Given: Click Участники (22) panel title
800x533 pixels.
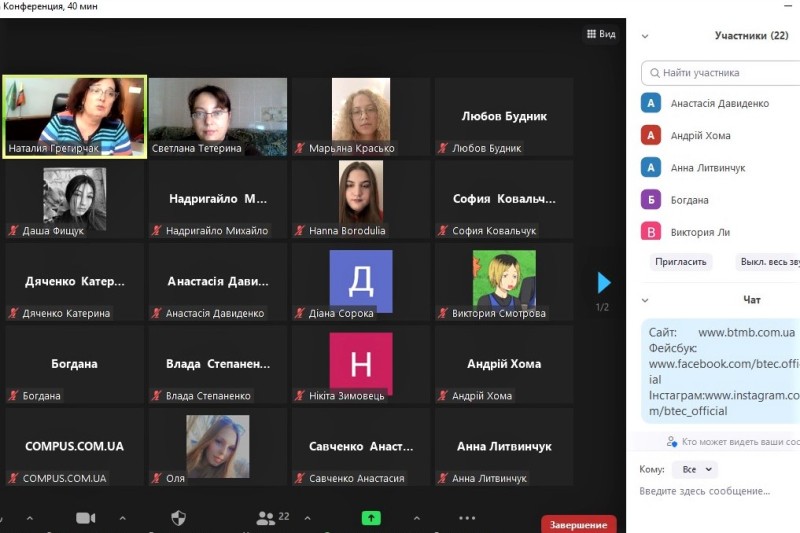Looking at the screenshot, I should coord(752,36).
